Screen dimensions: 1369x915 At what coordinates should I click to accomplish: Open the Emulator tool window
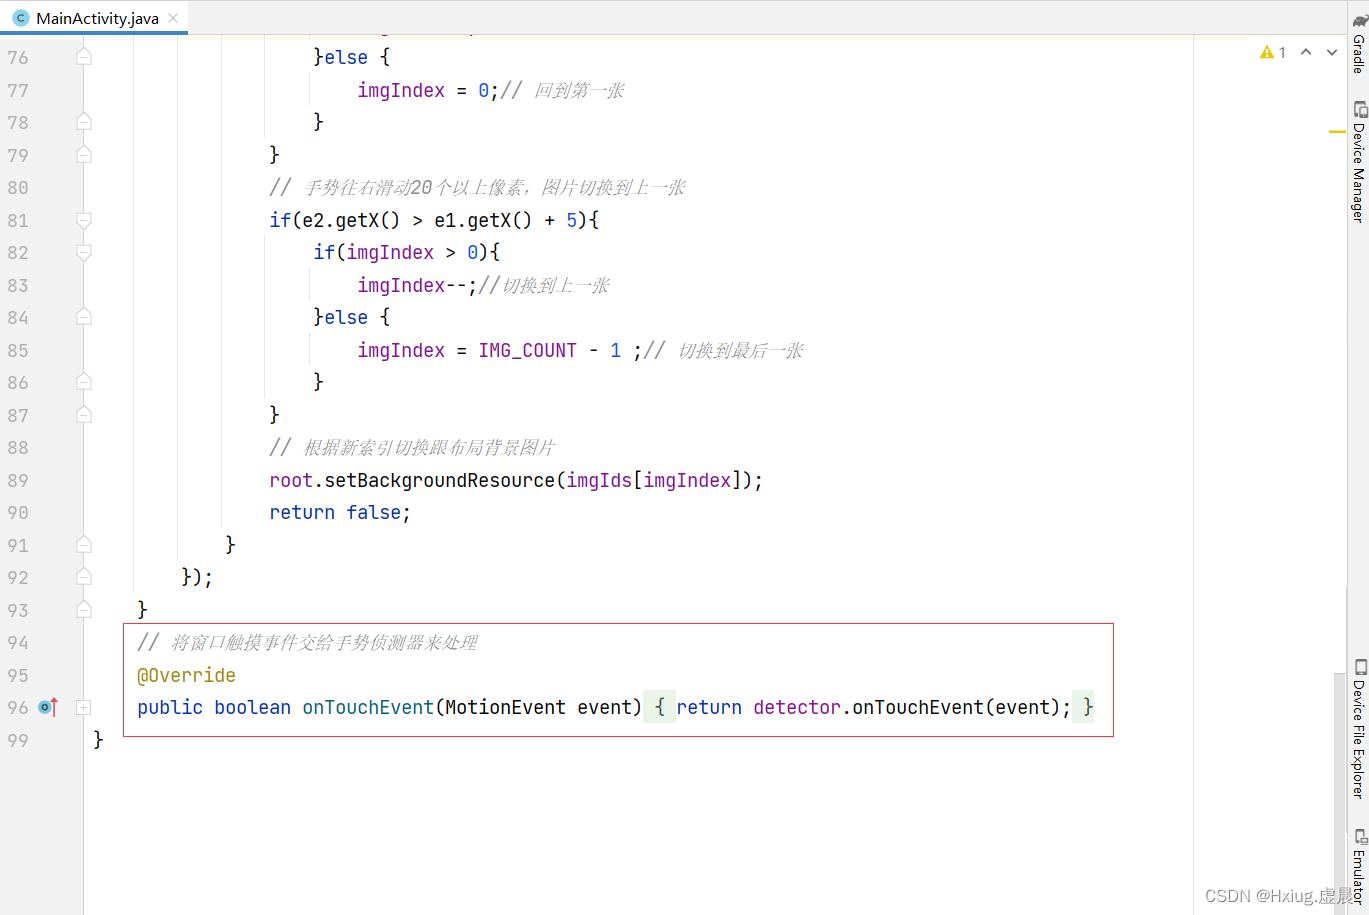(x=1359, y=867)
